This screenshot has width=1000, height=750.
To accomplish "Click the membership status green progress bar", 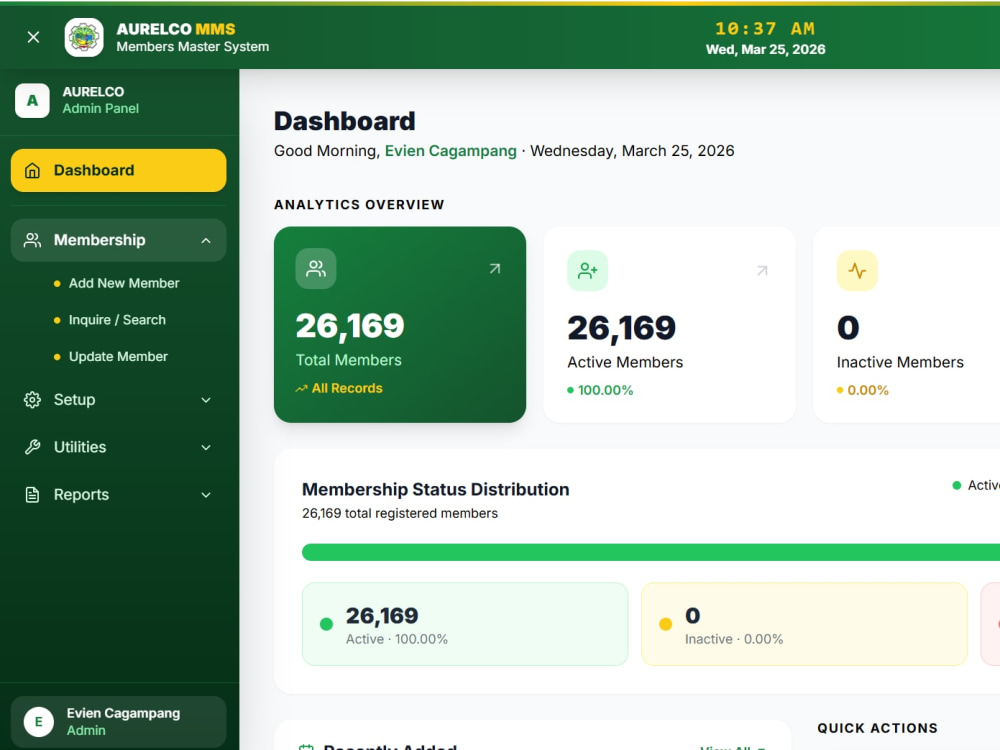I will coord(651,552).
